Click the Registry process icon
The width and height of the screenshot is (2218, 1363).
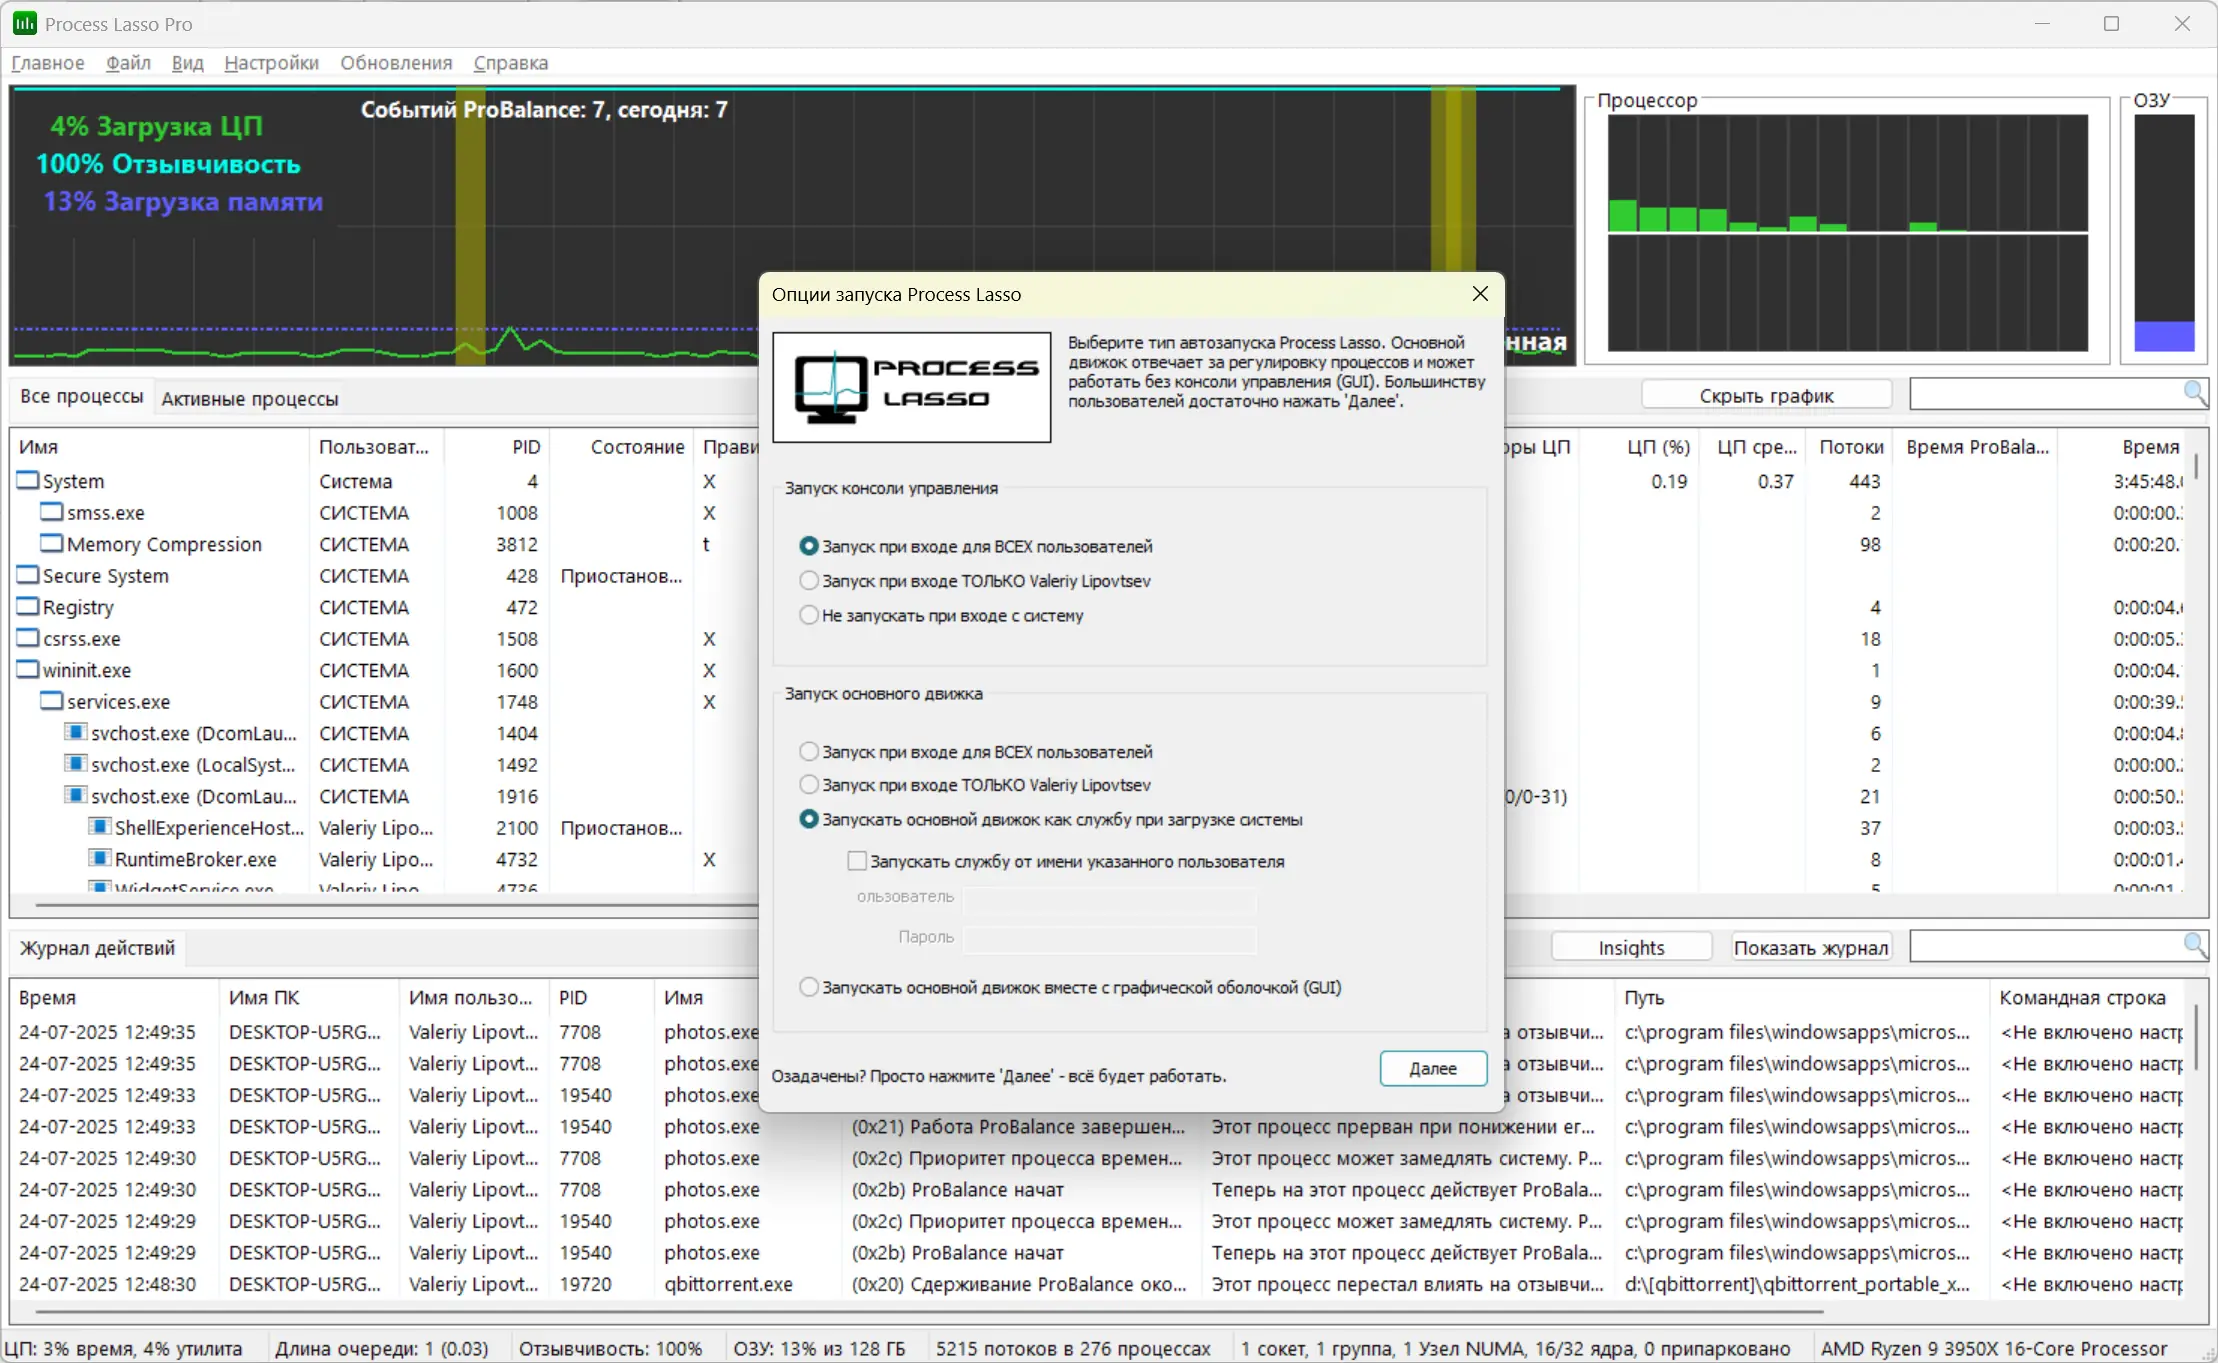pyautogui.click(x=28, y=607)
